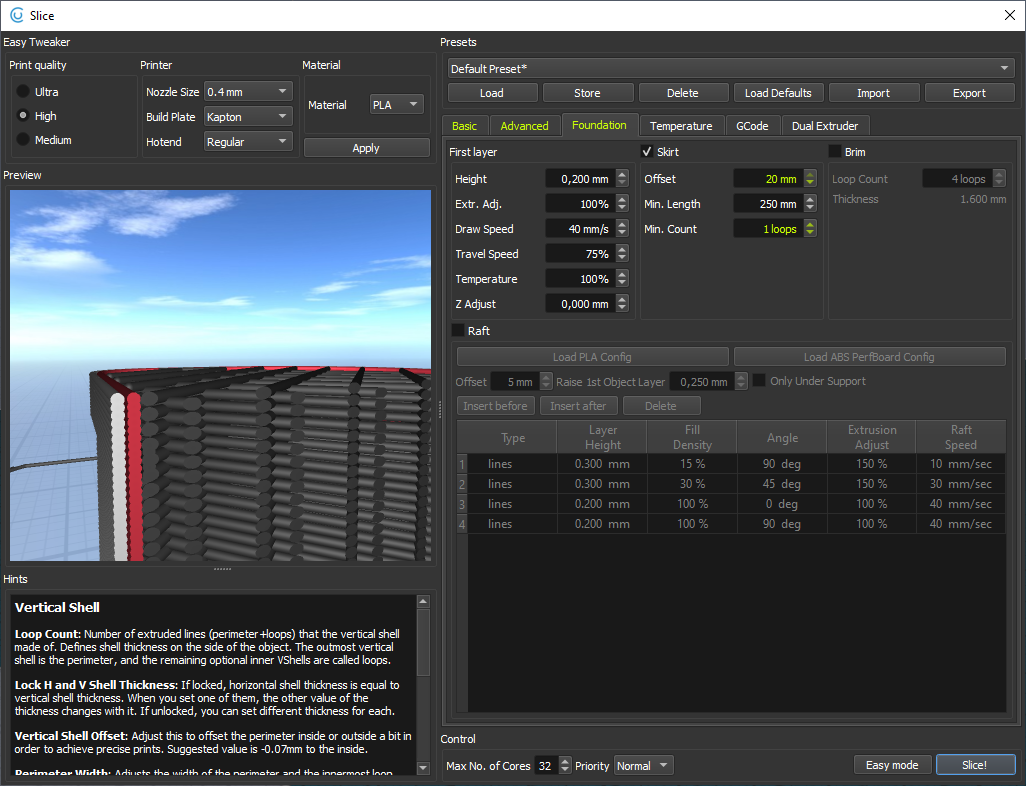This screenshot has height=786, width=1026.
Task: Click the Raft layer Delete button
Action: [x=661, y=406]
